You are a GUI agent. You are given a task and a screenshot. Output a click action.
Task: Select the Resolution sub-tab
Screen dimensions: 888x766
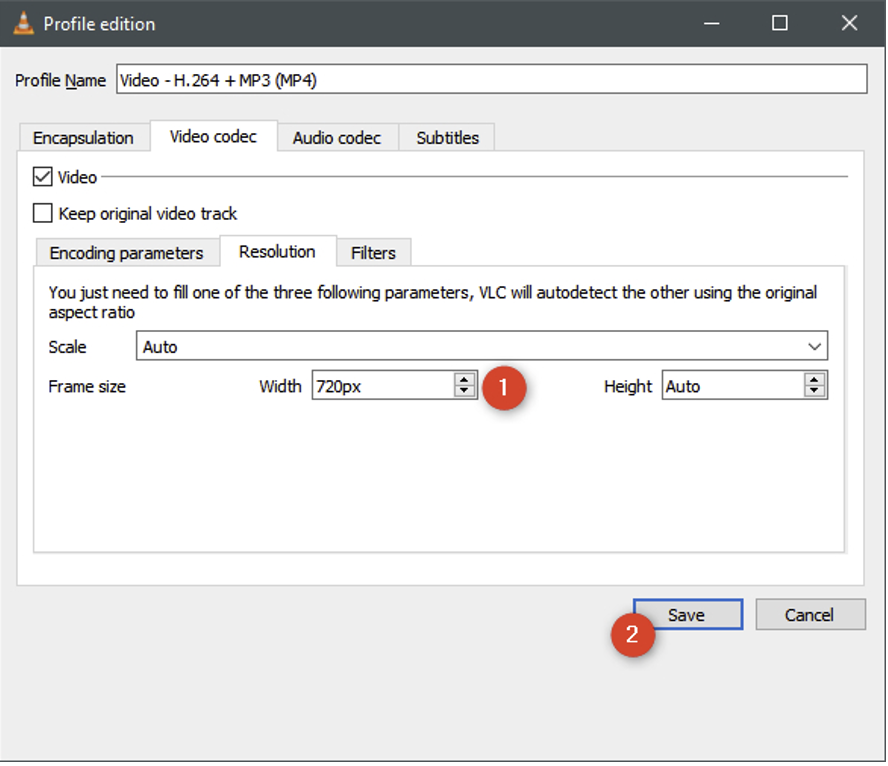click(278, 251)
